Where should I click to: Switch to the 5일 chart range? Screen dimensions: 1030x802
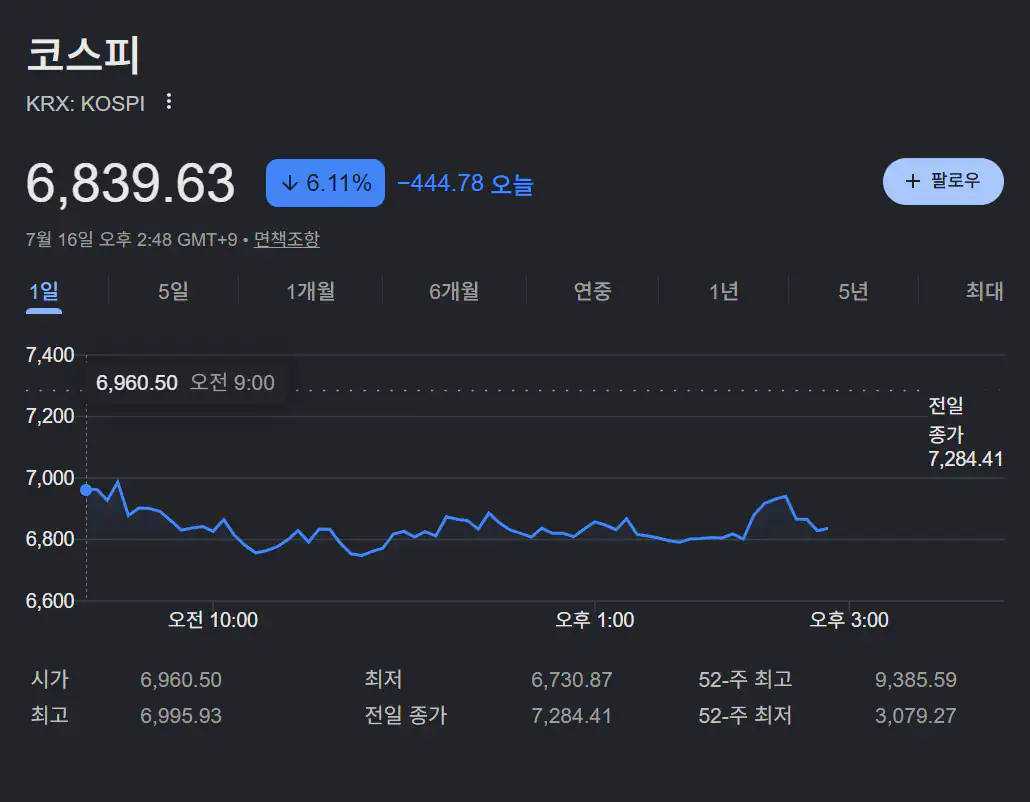(173, 291)
